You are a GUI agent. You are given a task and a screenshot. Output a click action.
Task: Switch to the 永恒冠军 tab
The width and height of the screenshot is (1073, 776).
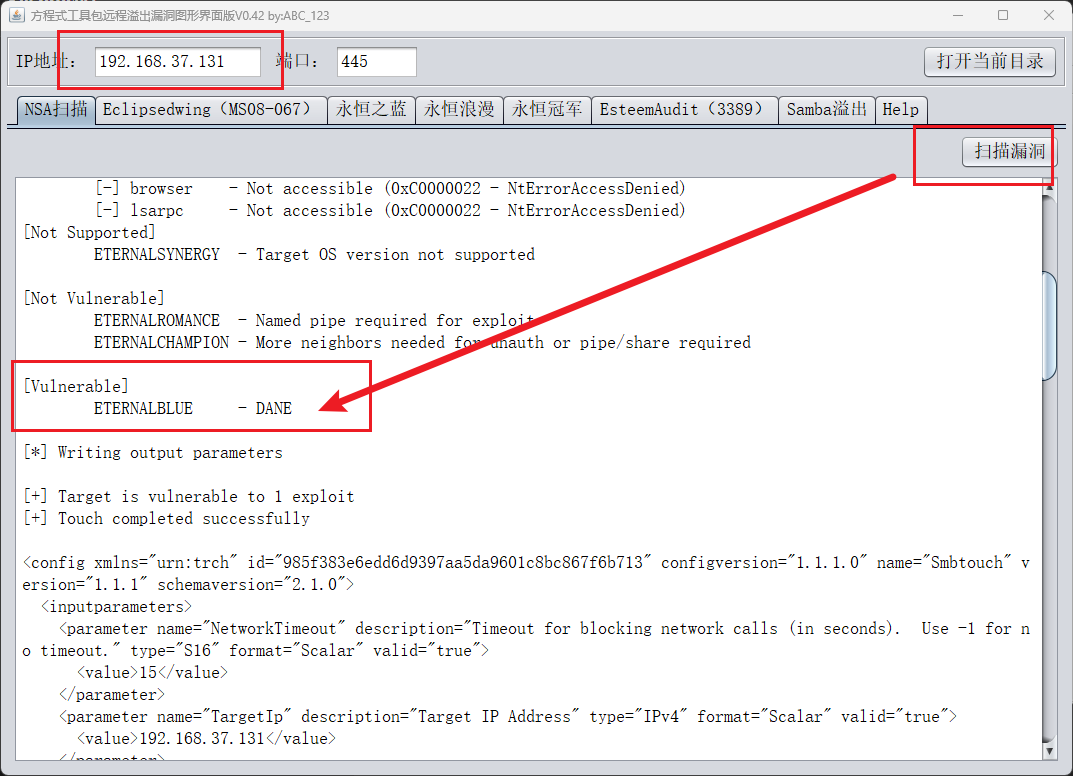pos(547,110)
